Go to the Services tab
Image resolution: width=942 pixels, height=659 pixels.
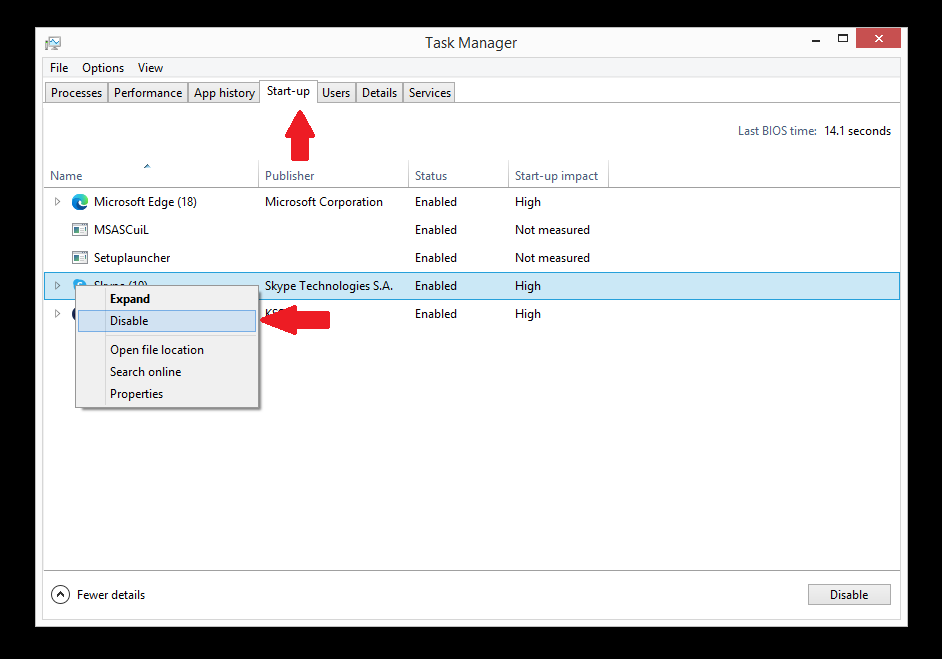point(430,93)
